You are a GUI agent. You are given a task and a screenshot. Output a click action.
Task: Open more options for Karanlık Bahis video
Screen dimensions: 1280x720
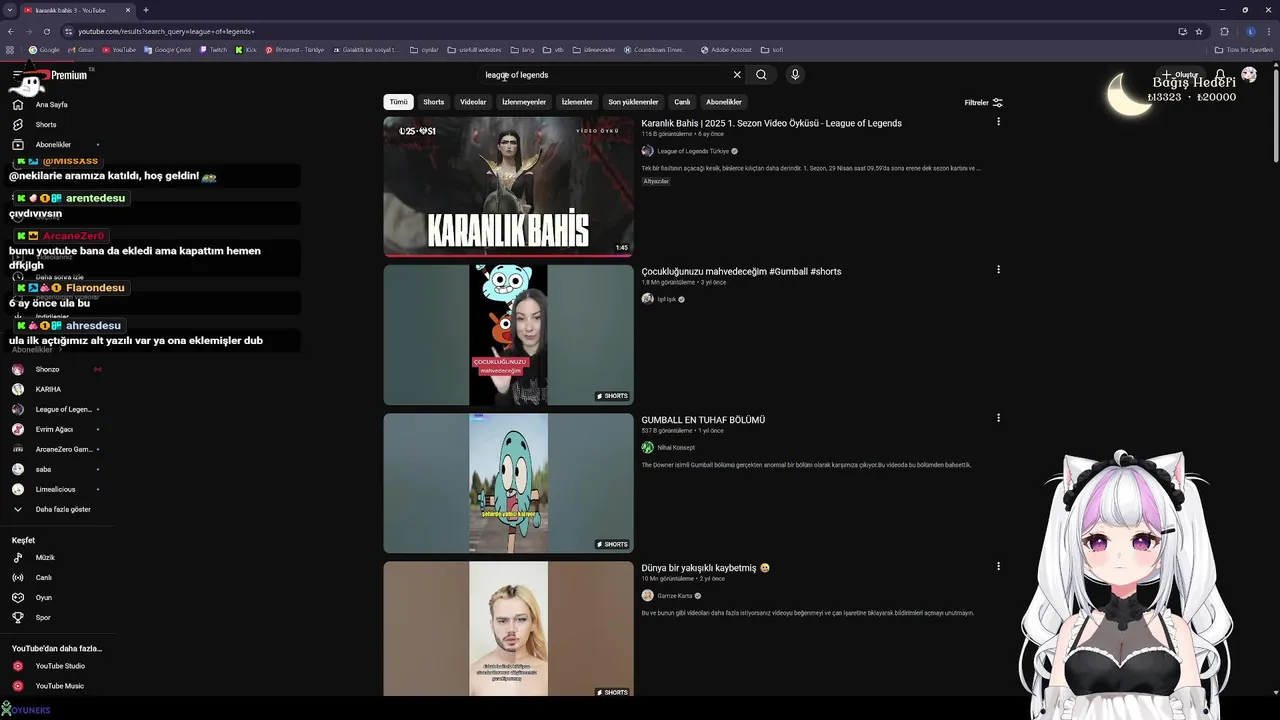998,122
